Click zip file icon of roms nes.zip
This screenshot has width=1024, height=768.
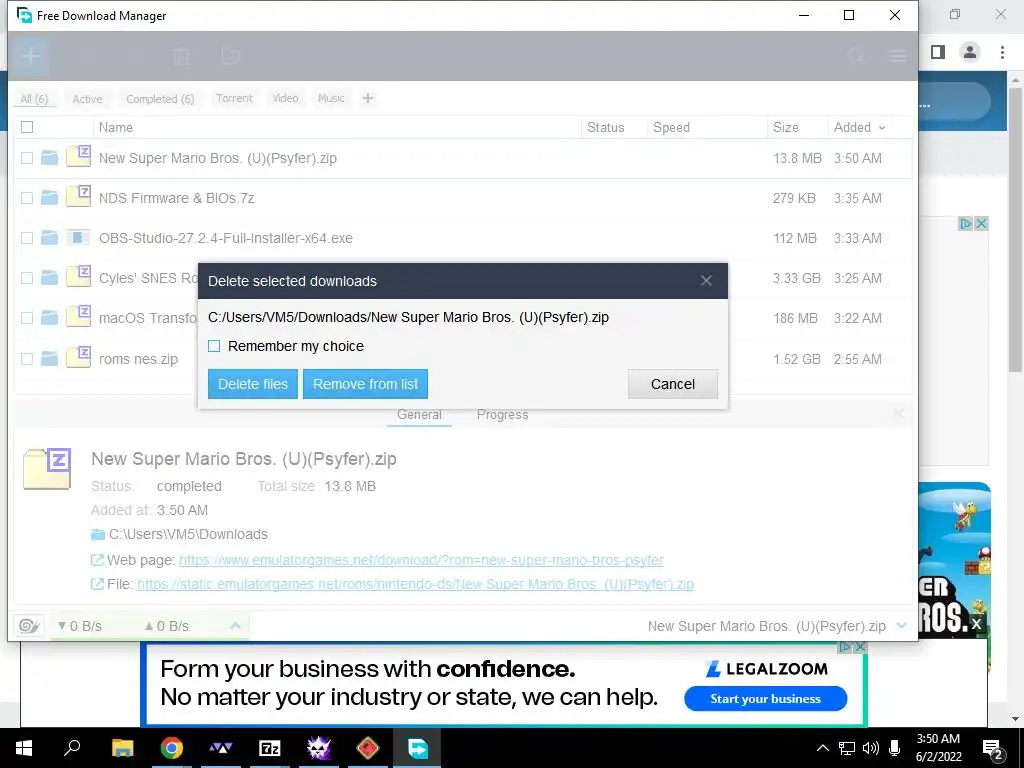[x=78, y=357]
